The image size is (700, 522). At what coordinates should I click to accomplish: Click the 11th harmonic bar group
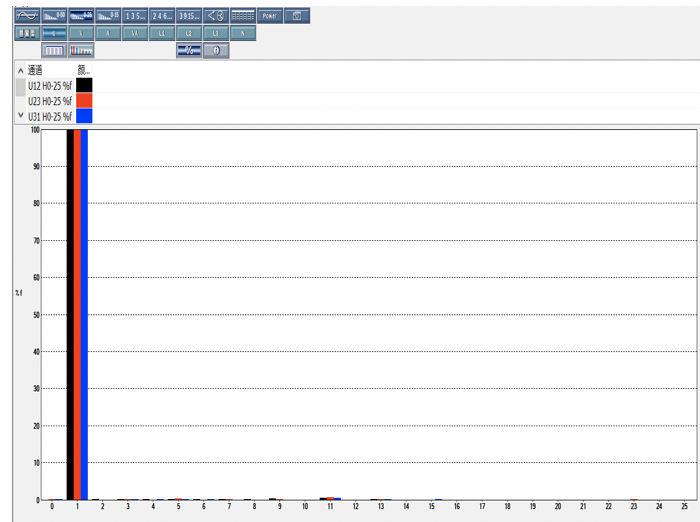(x=330, y=498)
